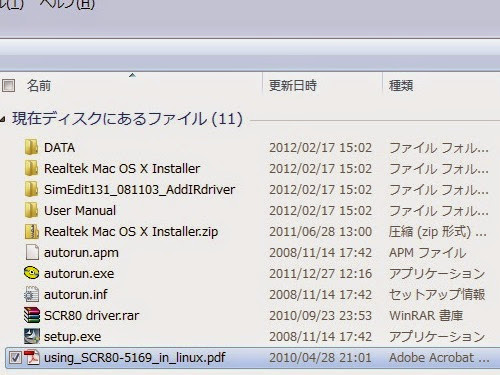This screenshot has width=500, height=375.
Task: Sort by the 種類 column header
Action: pos(401,86)
